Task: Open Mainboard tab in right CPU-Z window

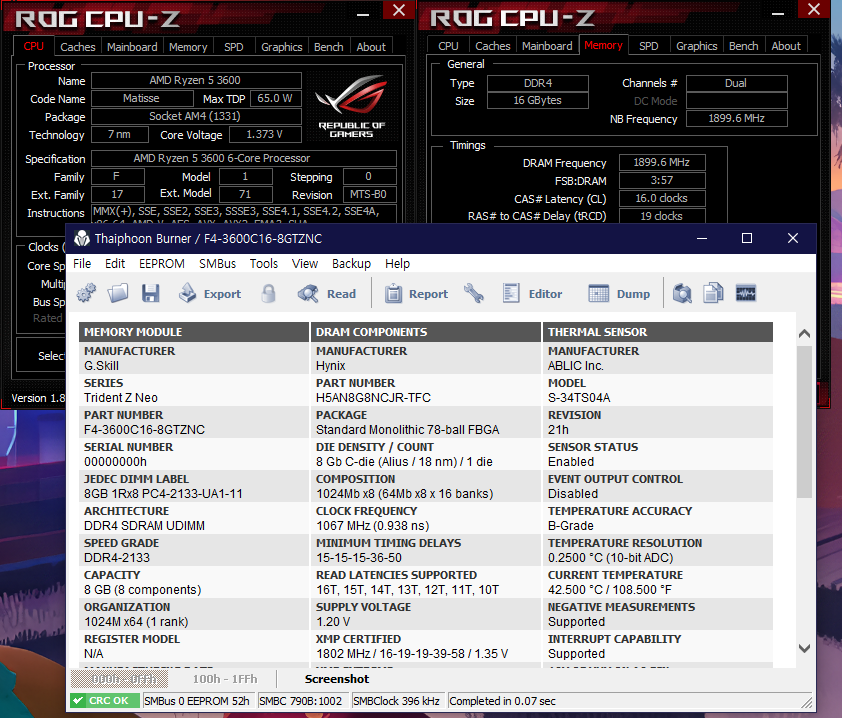Action: click(547, 46)
